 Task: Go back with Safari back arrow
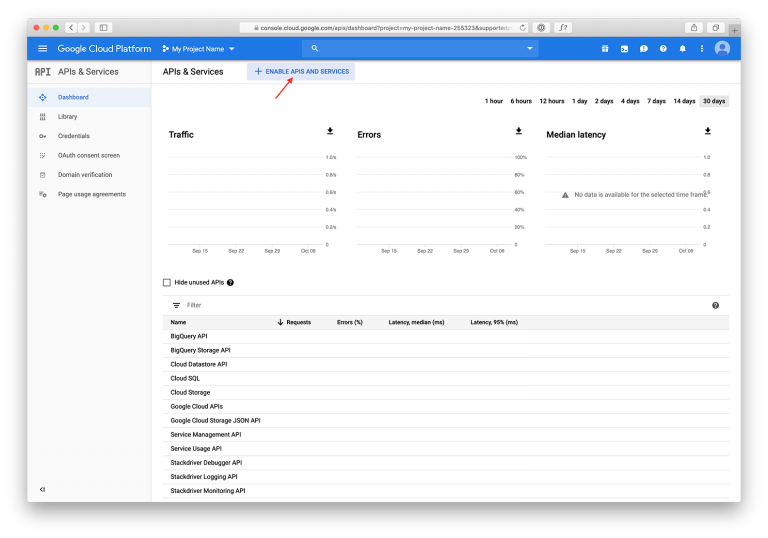tap(71, 27)
